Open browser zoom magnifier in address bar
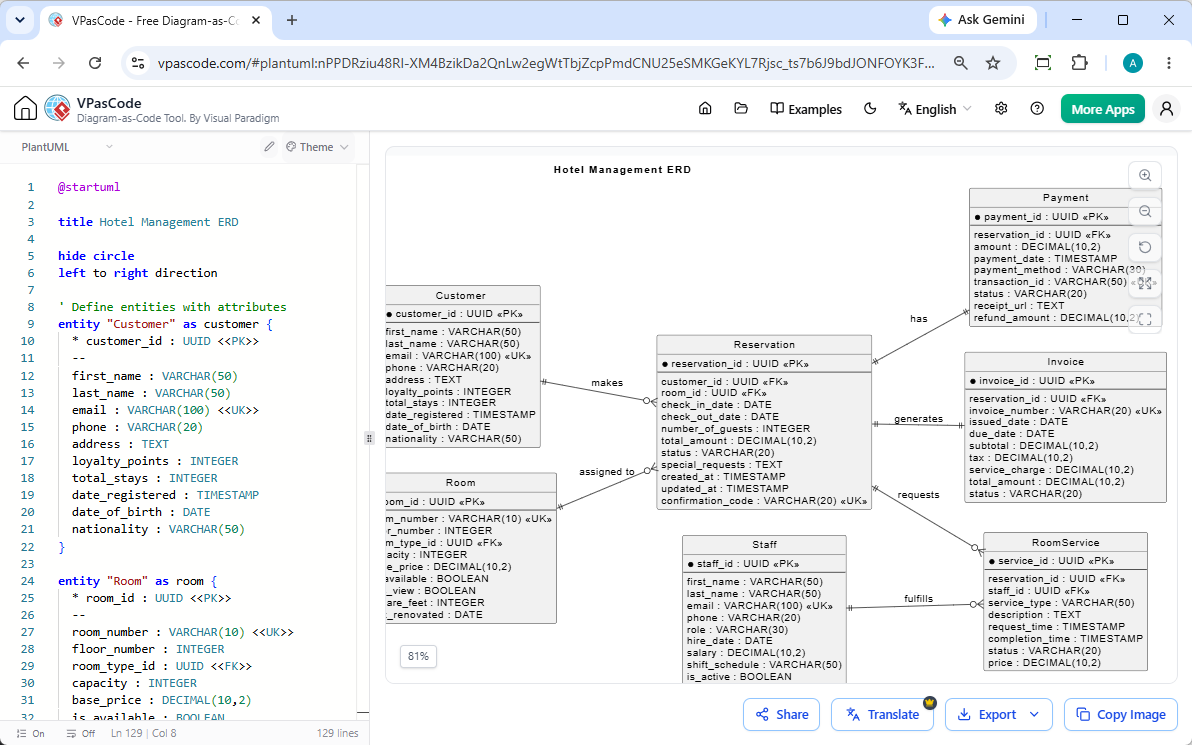Screen dimensions: 1192x745 click(961, 63)
